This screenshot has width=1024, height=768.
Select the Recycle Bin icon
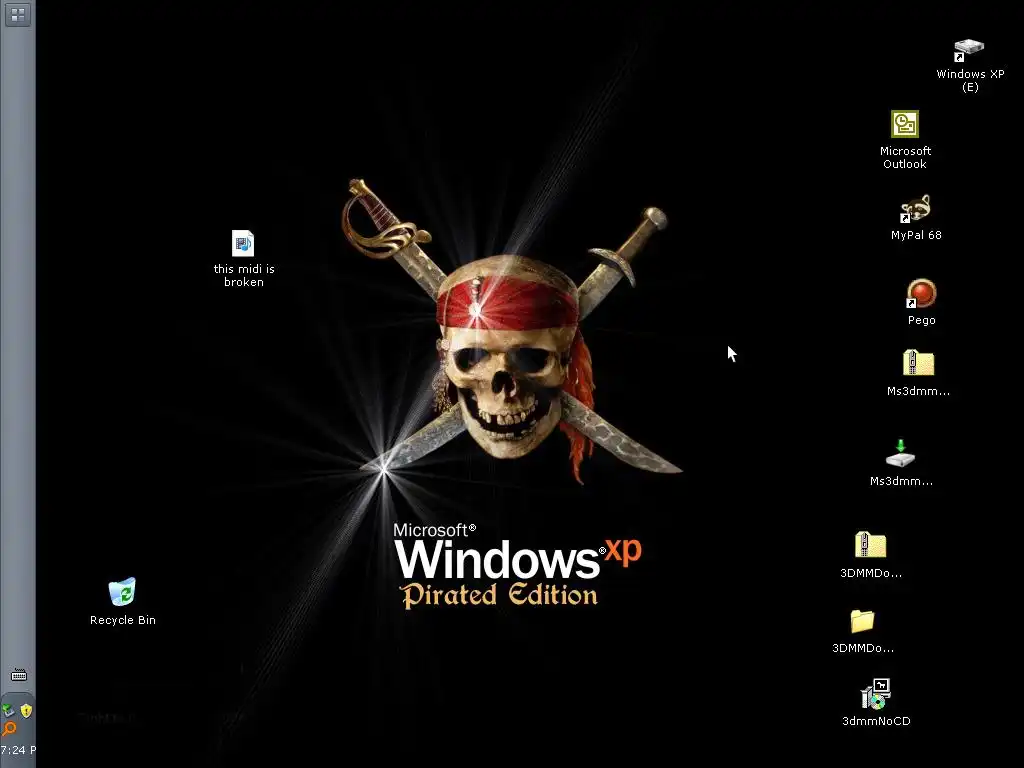(x=123, y=601)
